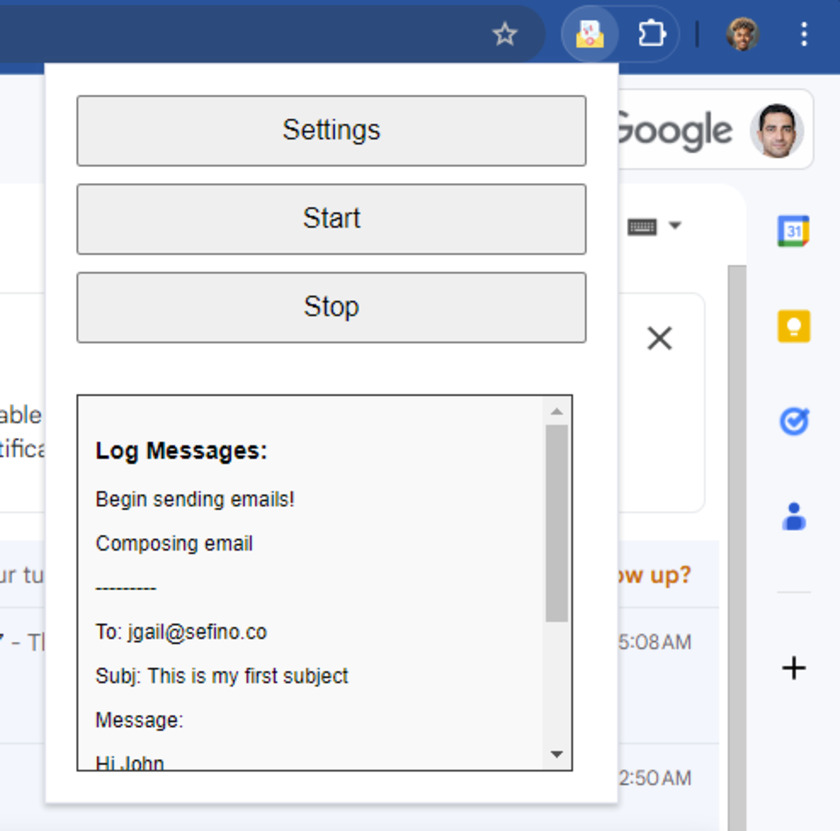The width and height of the screenshot is (840, 831).
Task: Dismiss the Gmail banner with the X
Action: click(659, 339)
